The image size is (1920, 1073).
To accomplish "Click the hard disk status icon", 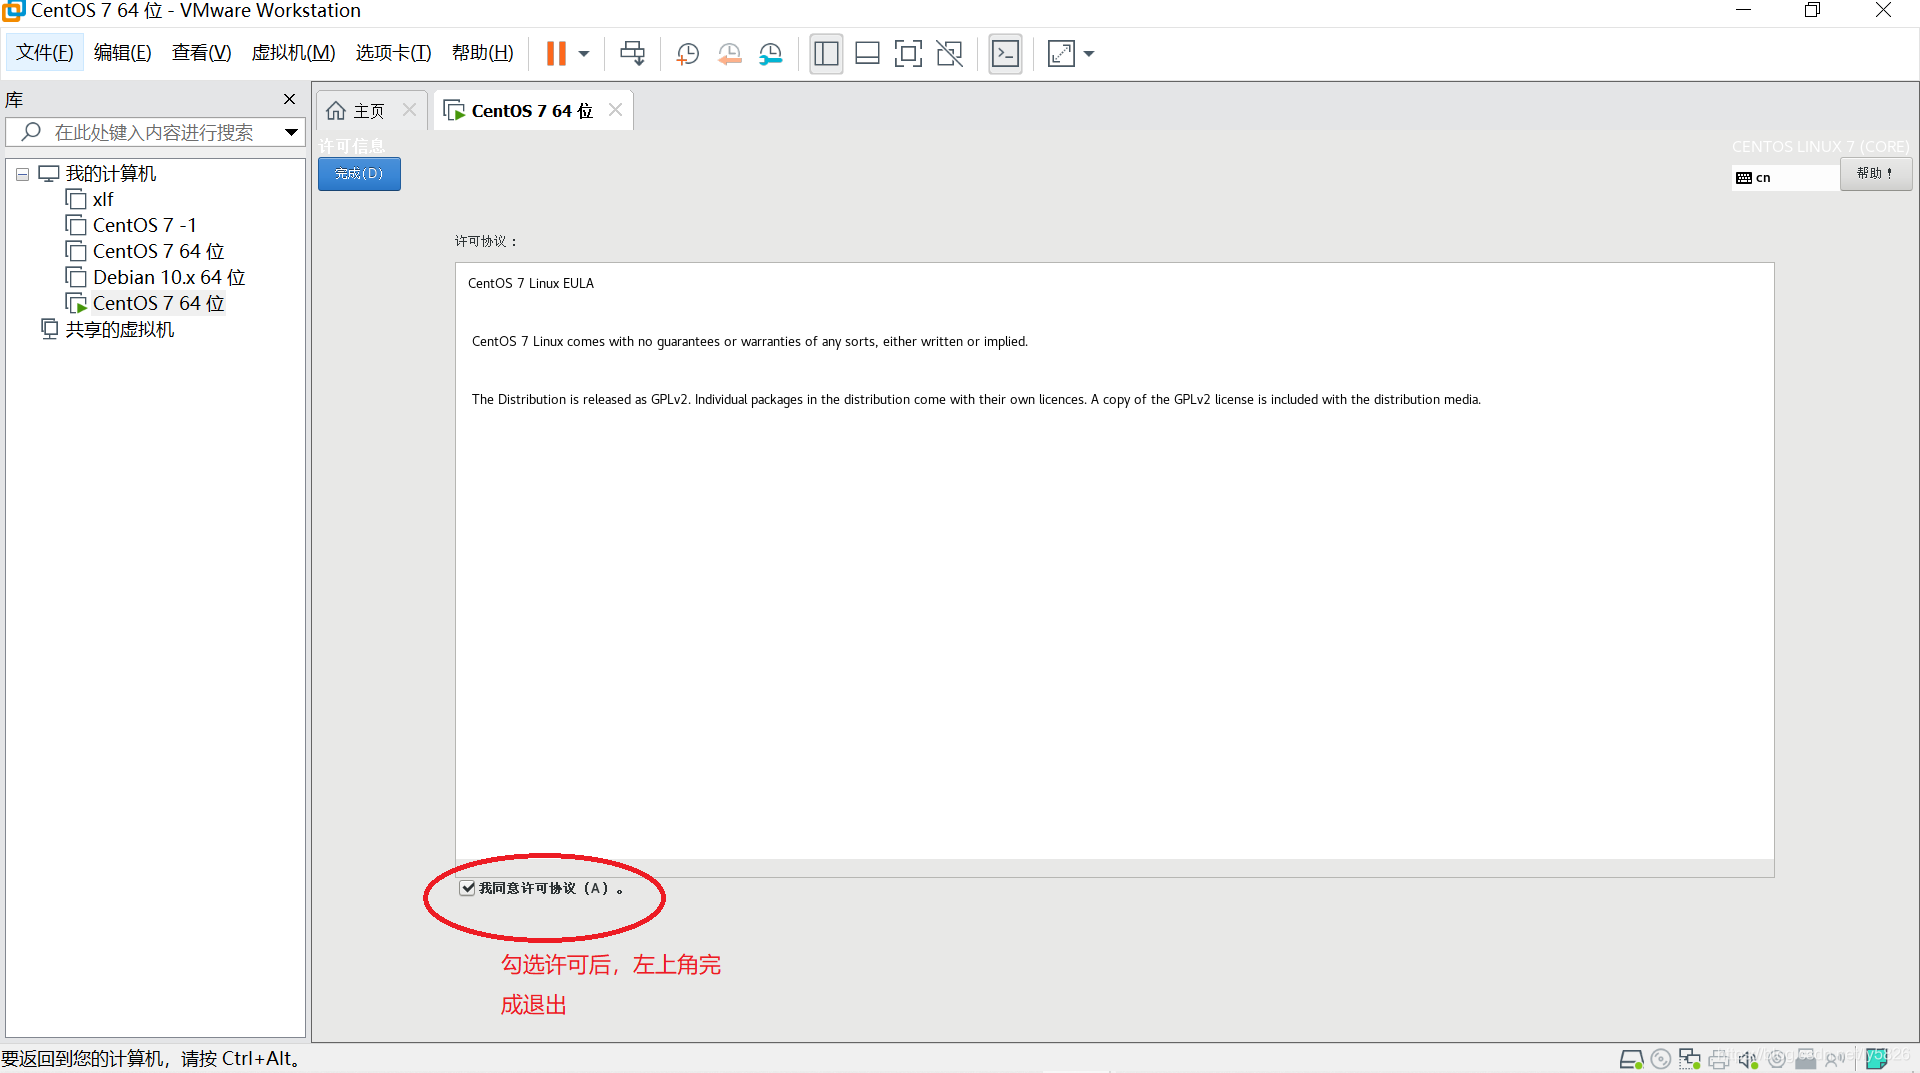I will (x=1631, y=1059).
